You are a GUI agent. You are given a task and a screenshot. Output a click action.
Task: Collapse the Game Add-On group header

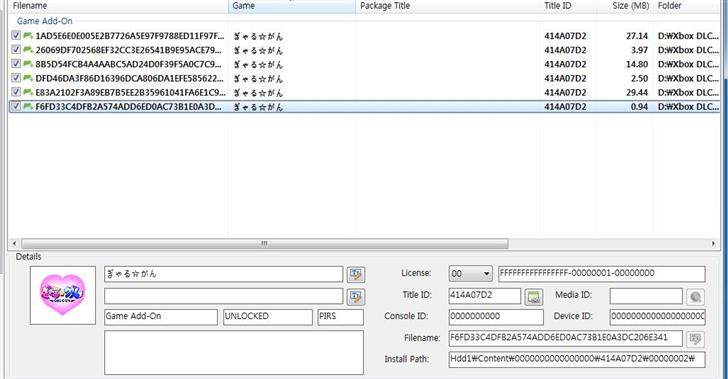(x=45, y=21)
